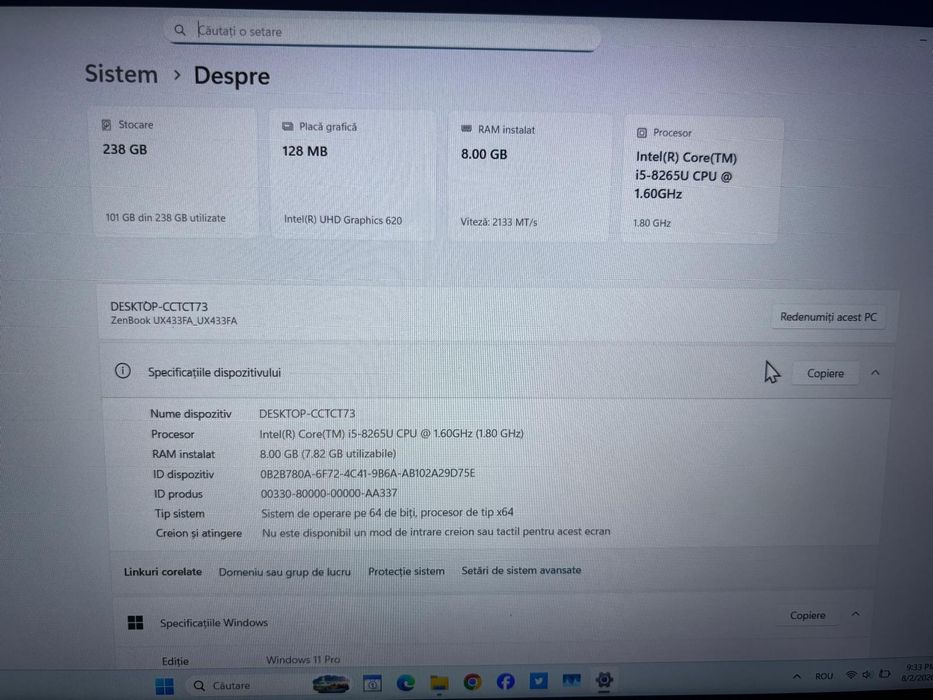933x700 pixels.
Task: Launch Google Chrome from taskbar
Action: coord(472,682)
